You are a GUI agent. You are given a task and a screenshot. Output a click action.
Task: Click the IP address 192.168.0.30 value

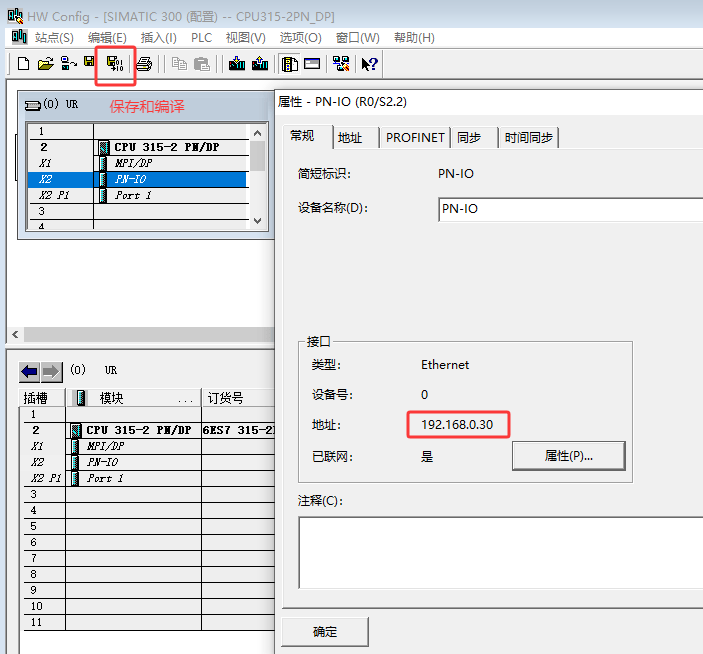pyautogui.click(x=457, y=424)
